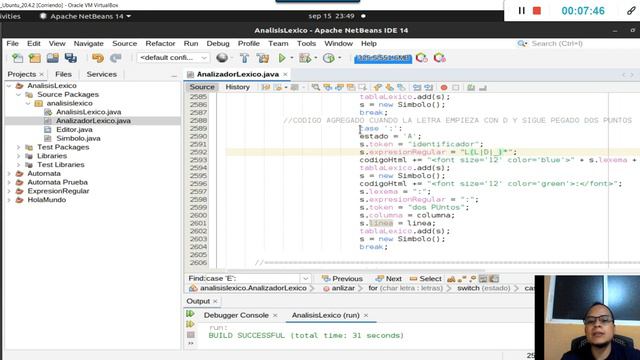Click the Debug Project toolbar icon
The height and width of the screenshot is (360, 640).
[x=305, y=58]
